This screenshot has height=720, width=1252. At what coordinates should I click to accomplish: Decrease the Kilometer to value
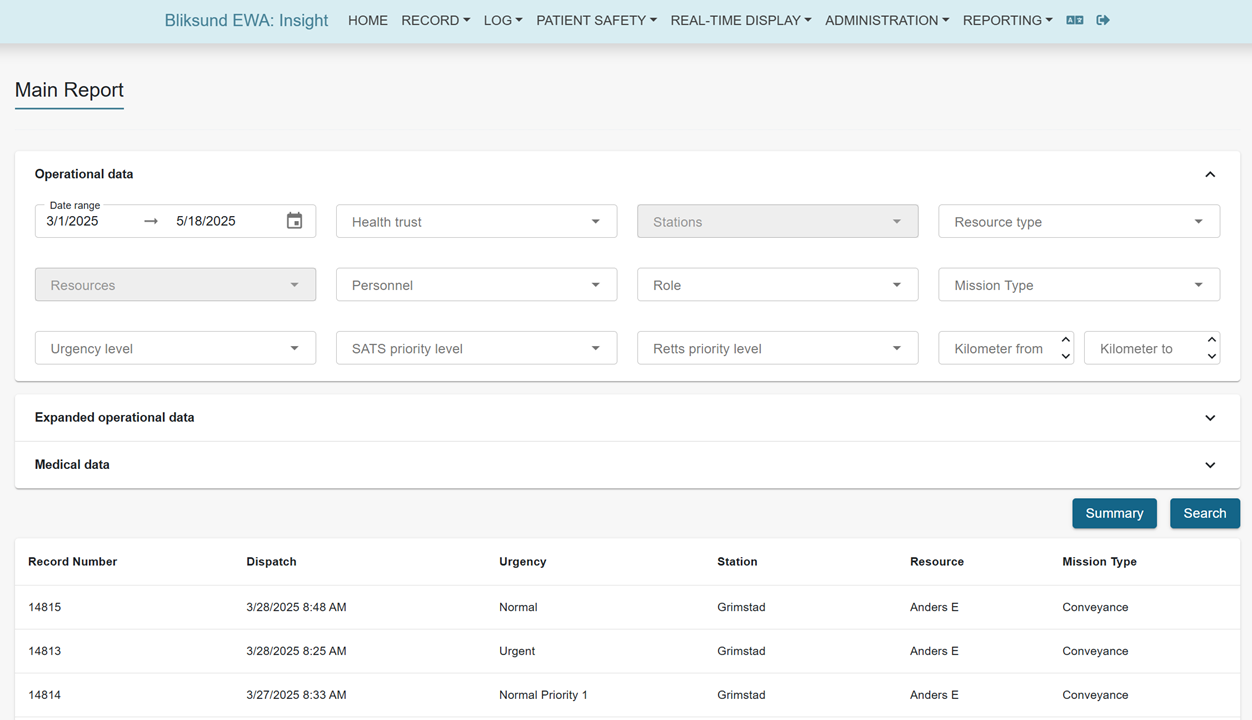point(1212,356)
